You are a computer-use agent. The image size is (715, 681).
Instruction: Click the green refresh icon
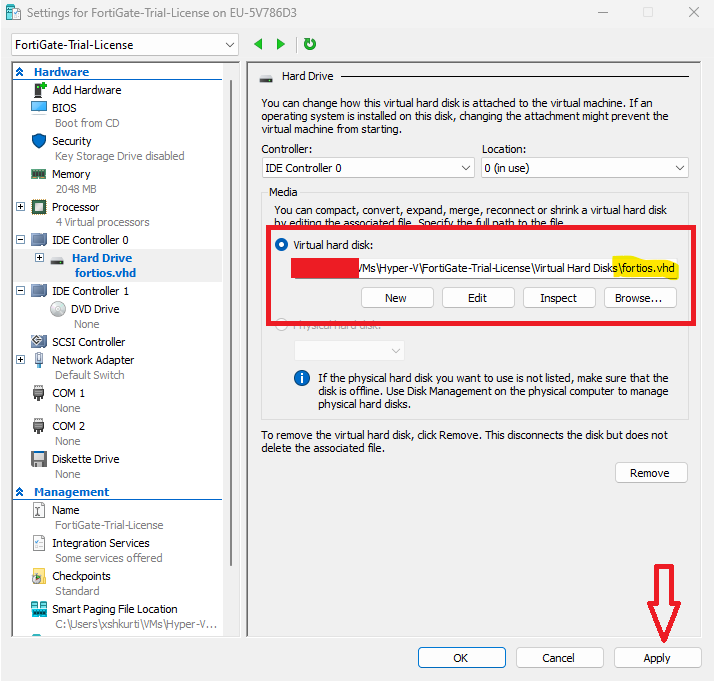coord(310,44)
